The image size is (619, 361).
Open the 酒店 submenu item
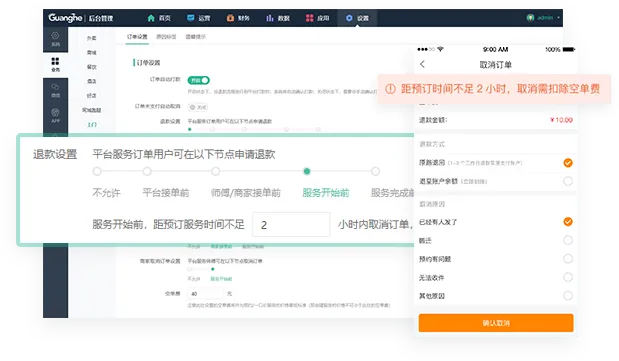[92, 81]
